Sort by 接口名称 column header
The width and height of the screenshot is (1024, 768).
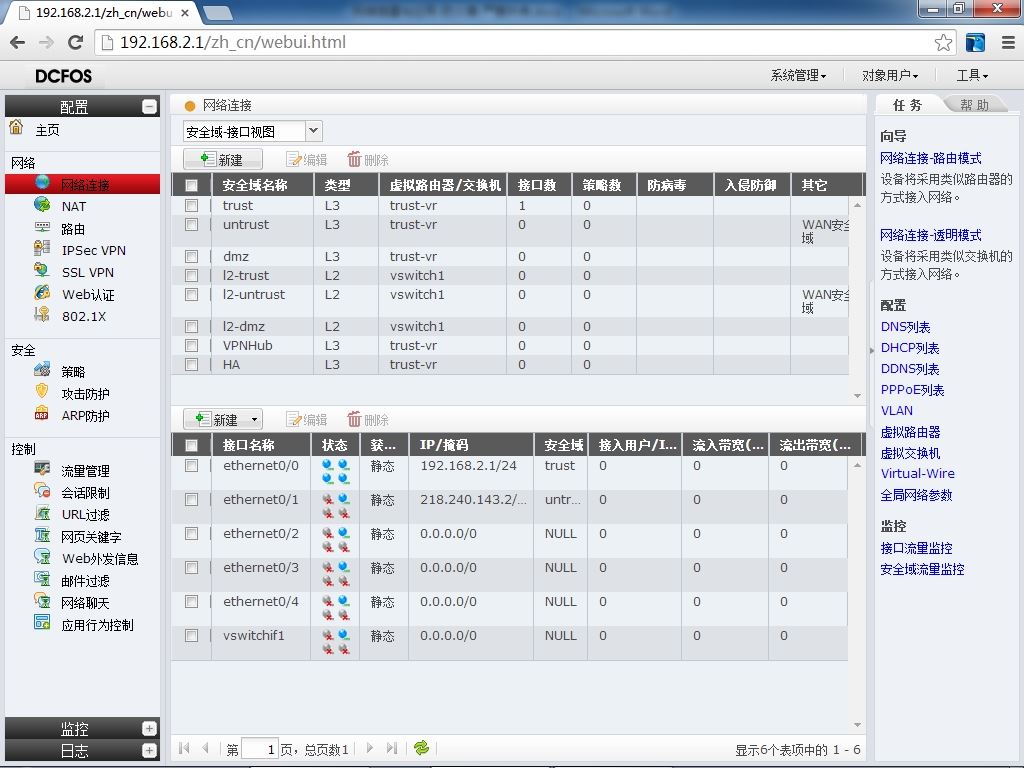coord(261,445)
